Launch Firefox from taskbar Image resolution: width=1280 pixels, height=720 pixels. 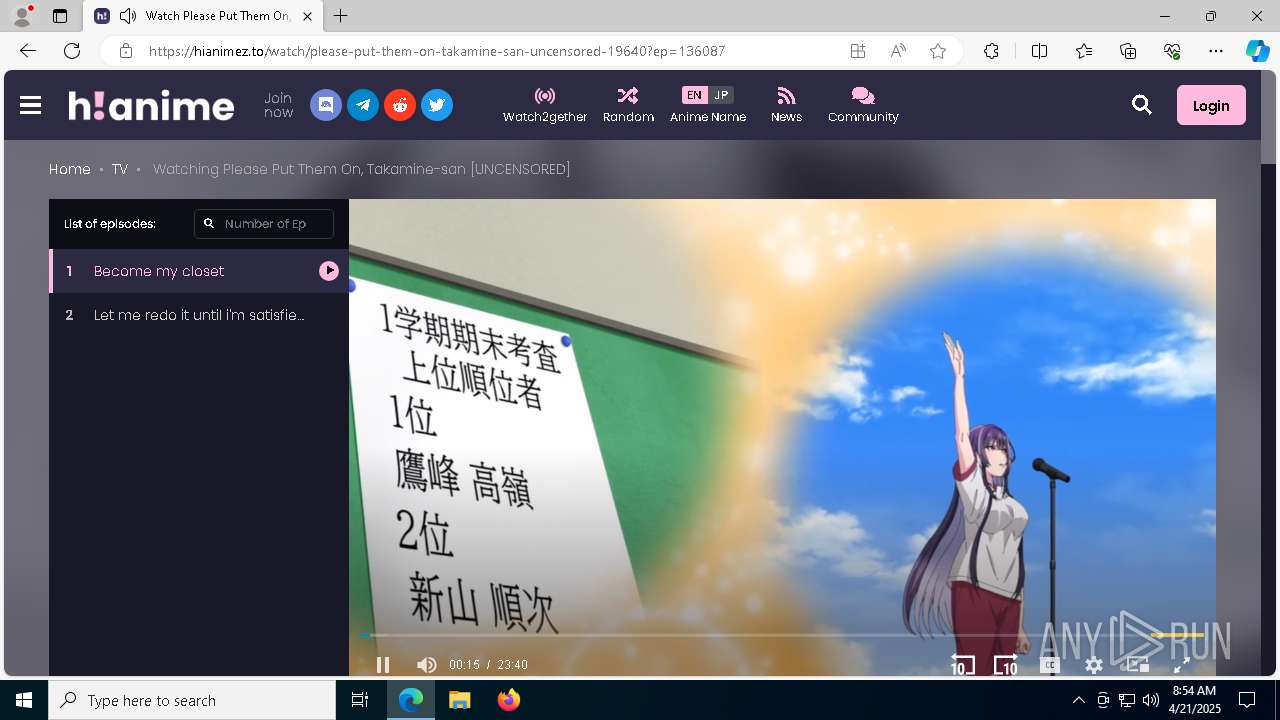[509, 700]
